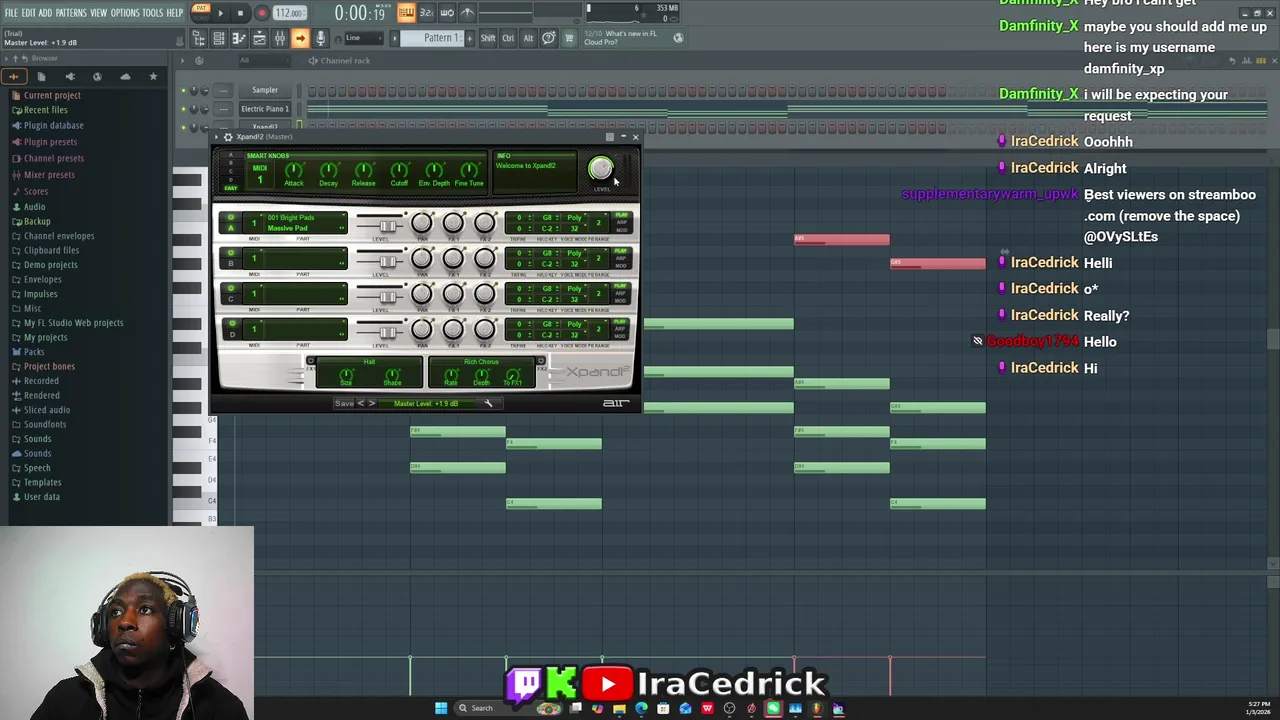Turn the Xpand!2 Attack smart knob
This screenshot has height=720, width=1280.
[x=294, y=170]
